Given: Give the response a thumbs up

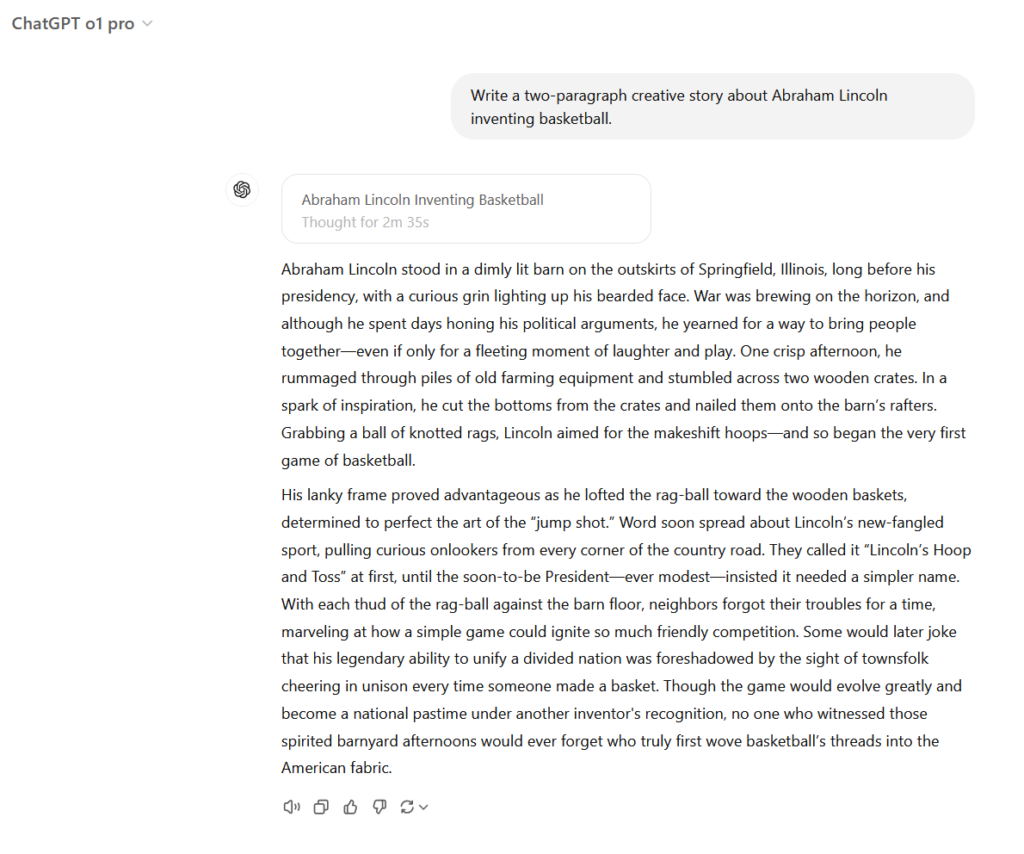Looking at the screenshot, I should [x=350, y=807].
